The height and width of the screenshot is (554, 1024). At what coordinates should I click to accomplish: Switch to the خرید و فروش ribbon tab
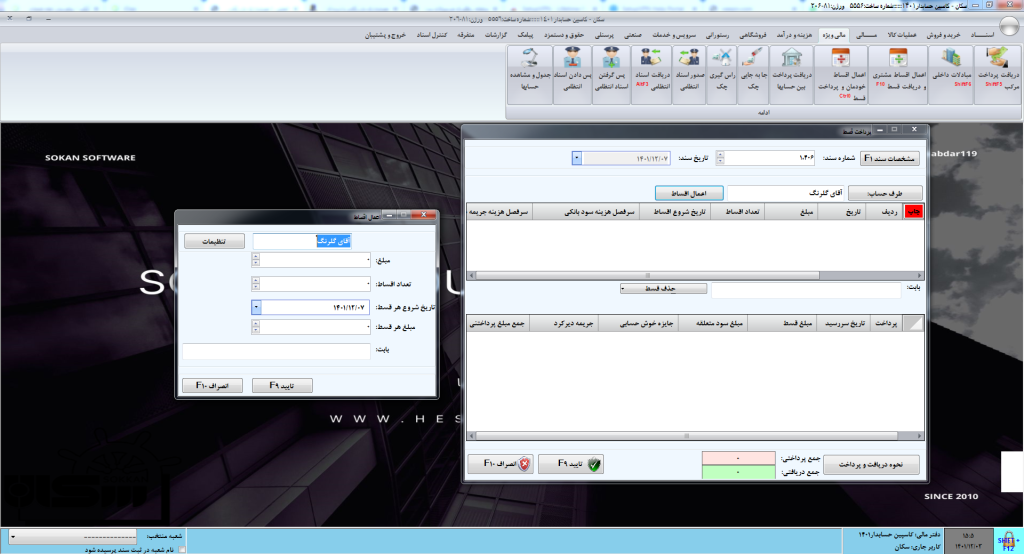(x=944, y=35)
